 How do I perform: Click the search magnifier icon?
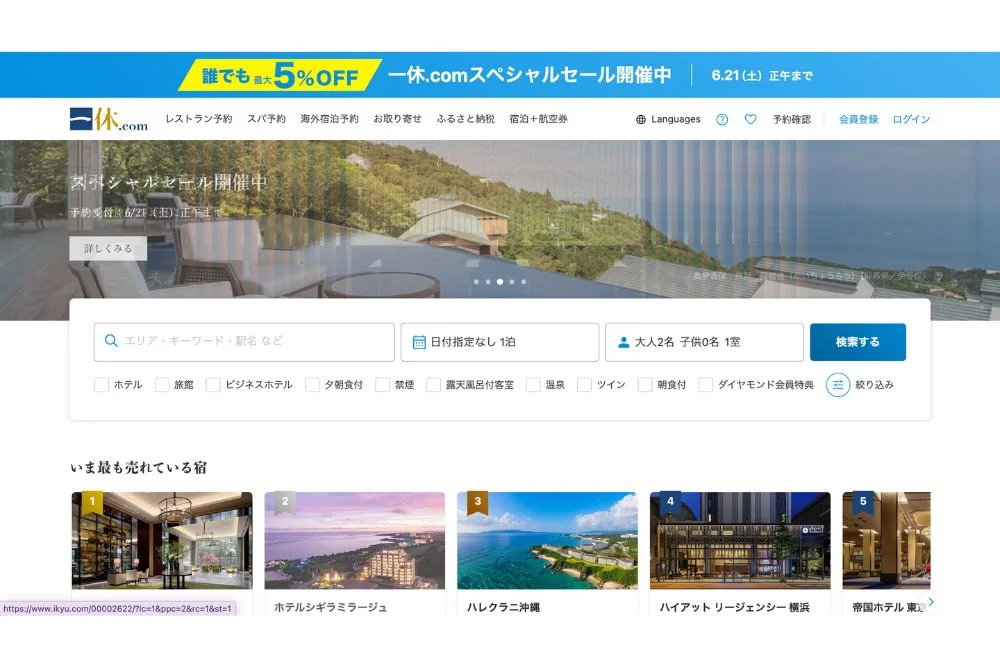coord(111,341)
